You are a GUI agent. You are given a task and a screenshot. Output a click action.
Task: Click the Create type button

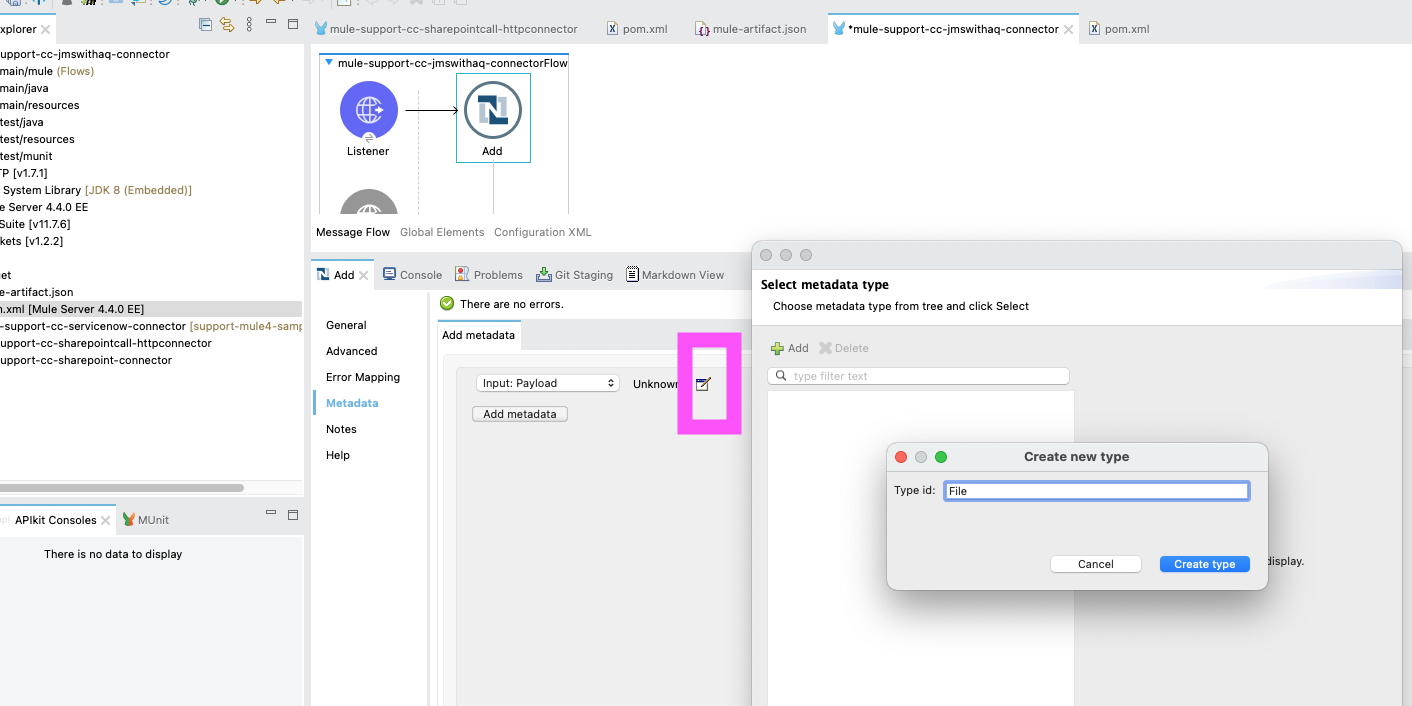tap(1204, 564)
